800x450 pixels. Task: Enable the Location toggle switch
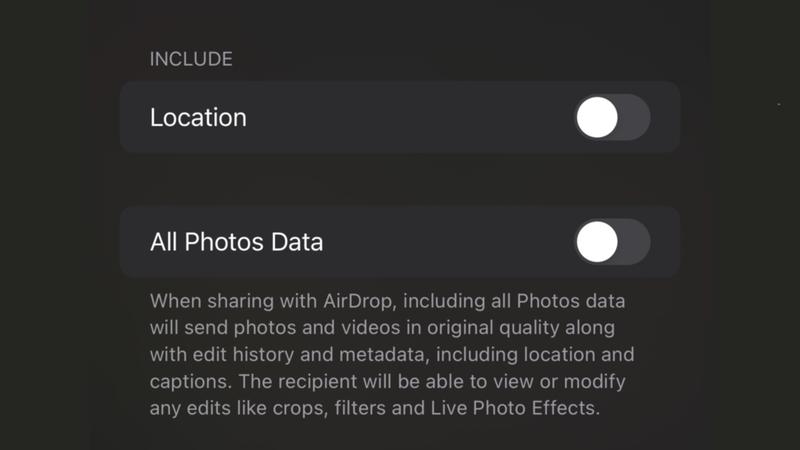[612, 118]
